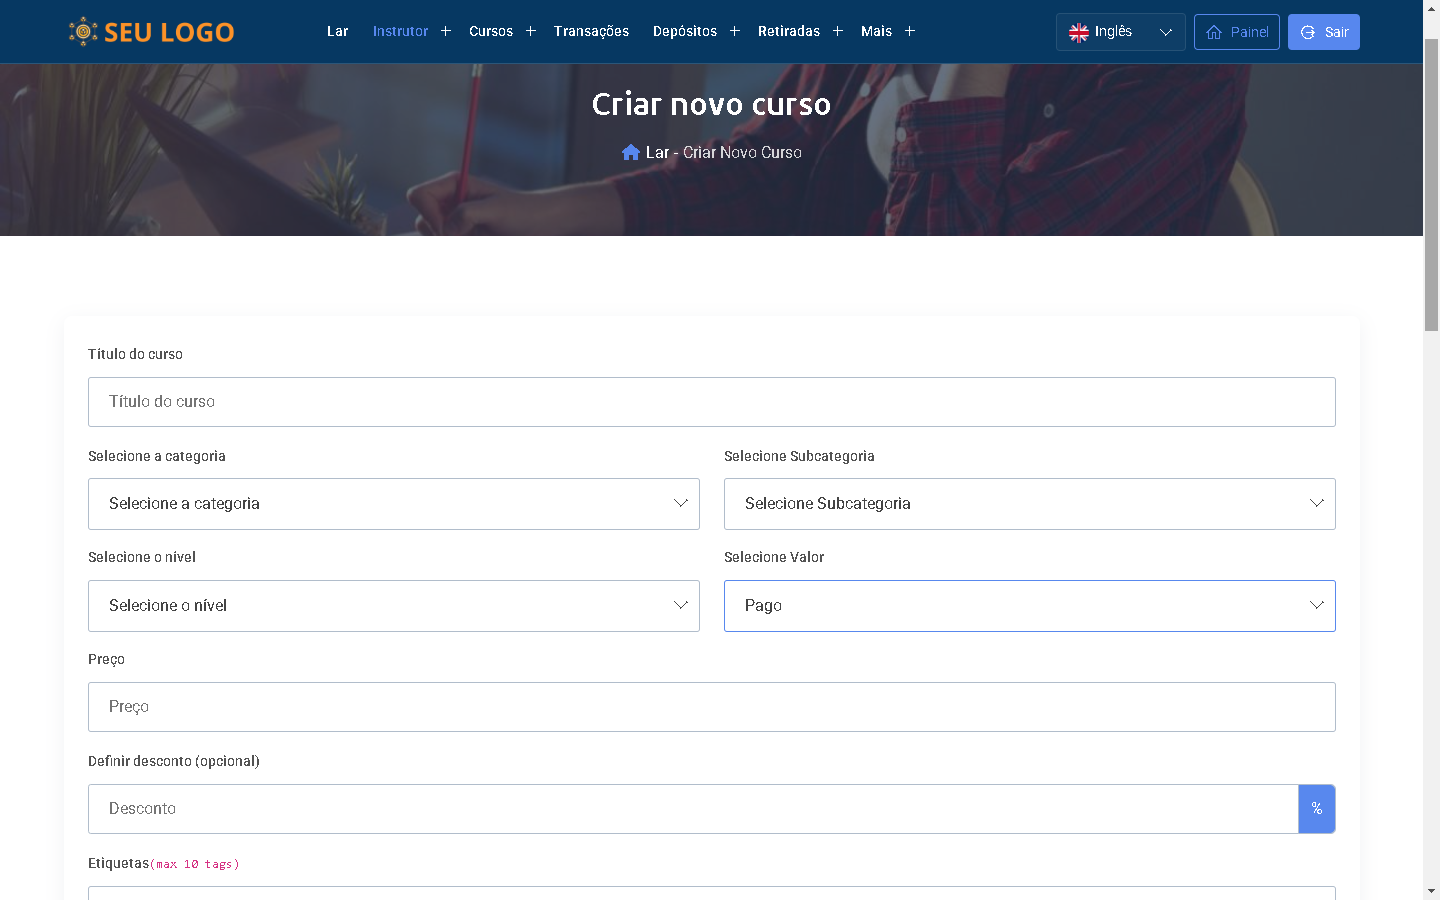Click the UK flag language icon

[x=1079, y=32]
